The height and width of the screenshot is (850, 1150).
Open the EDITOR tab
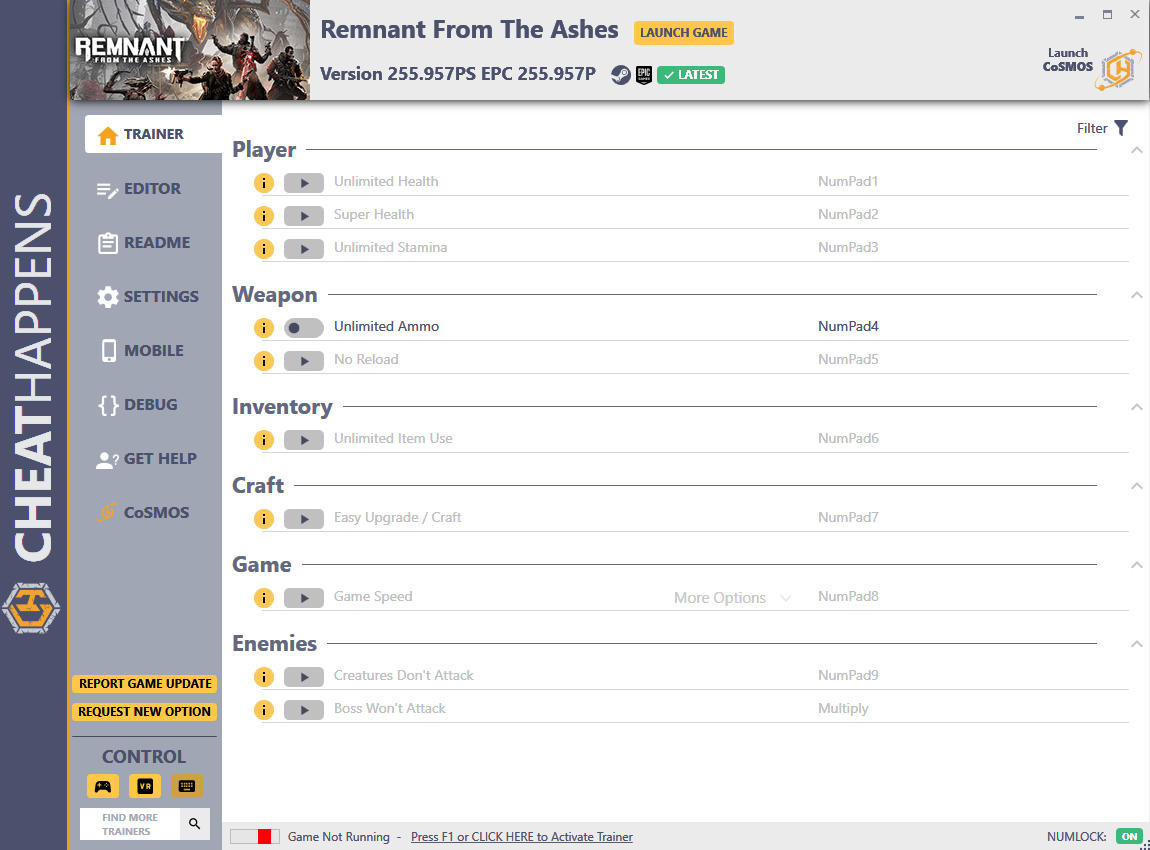(139, 189)
